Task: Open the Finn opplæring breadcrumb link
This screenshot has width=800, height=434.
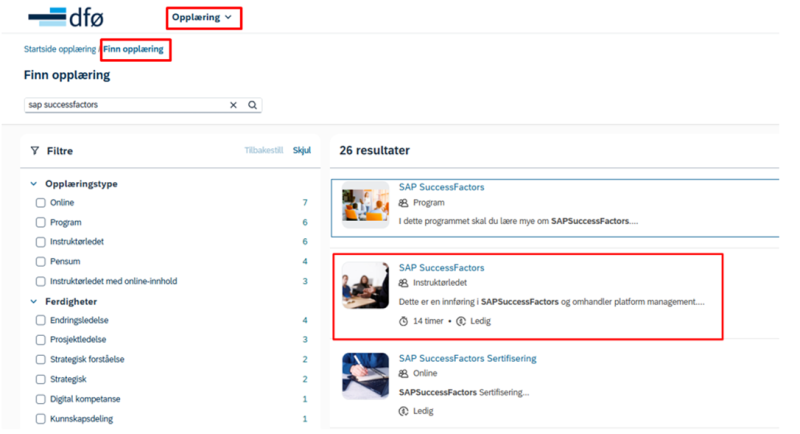Action: point(134,49)
